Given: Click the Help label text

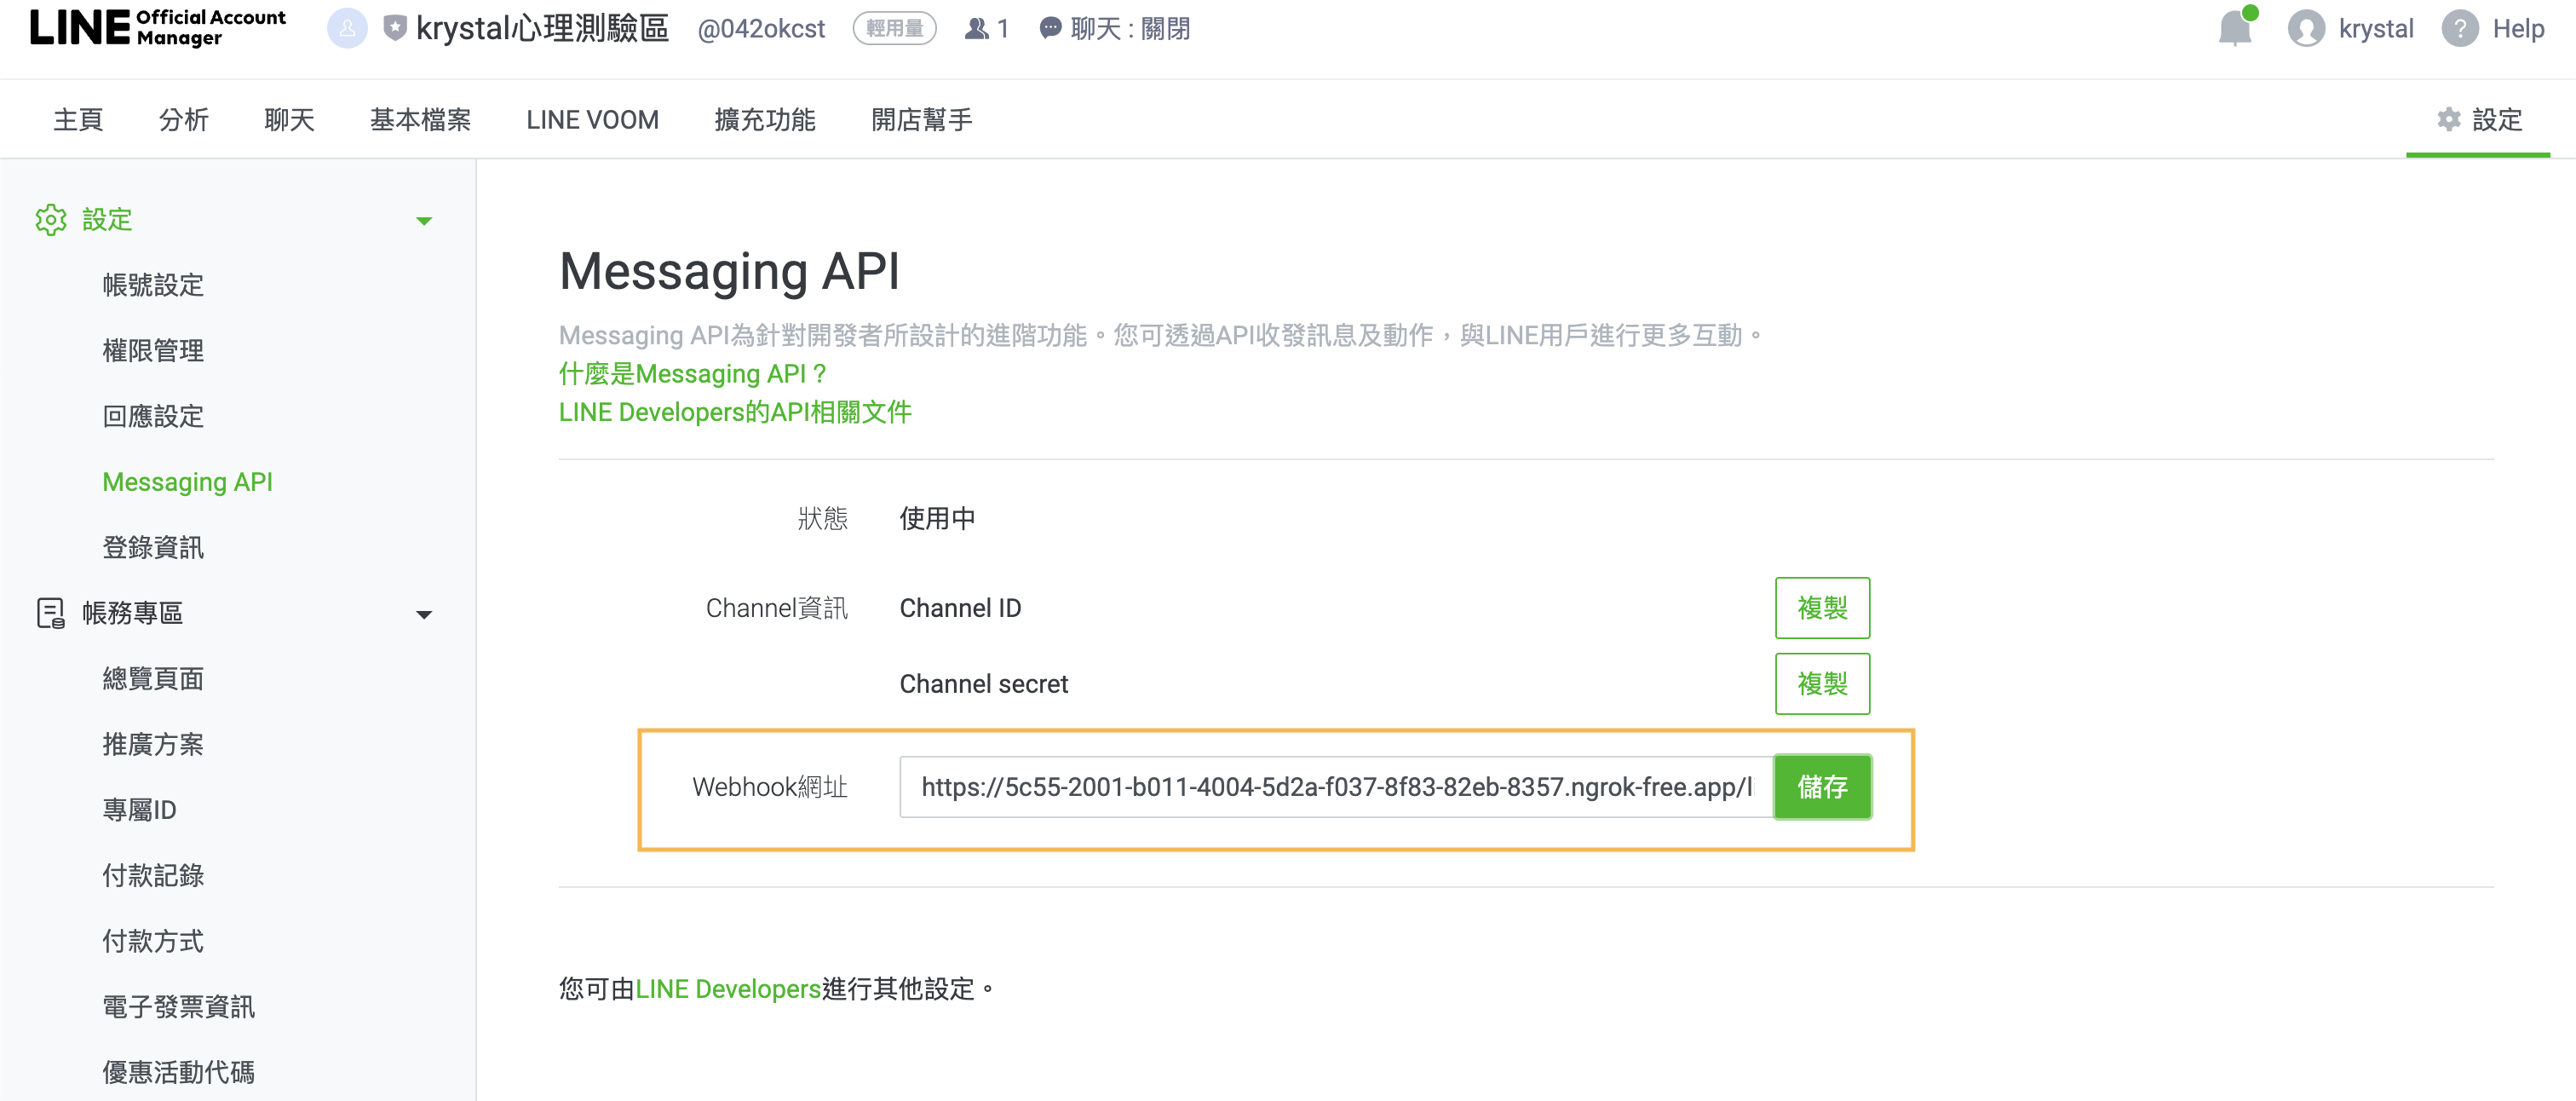Looking at the screenshot, I should click(2518, 28).
